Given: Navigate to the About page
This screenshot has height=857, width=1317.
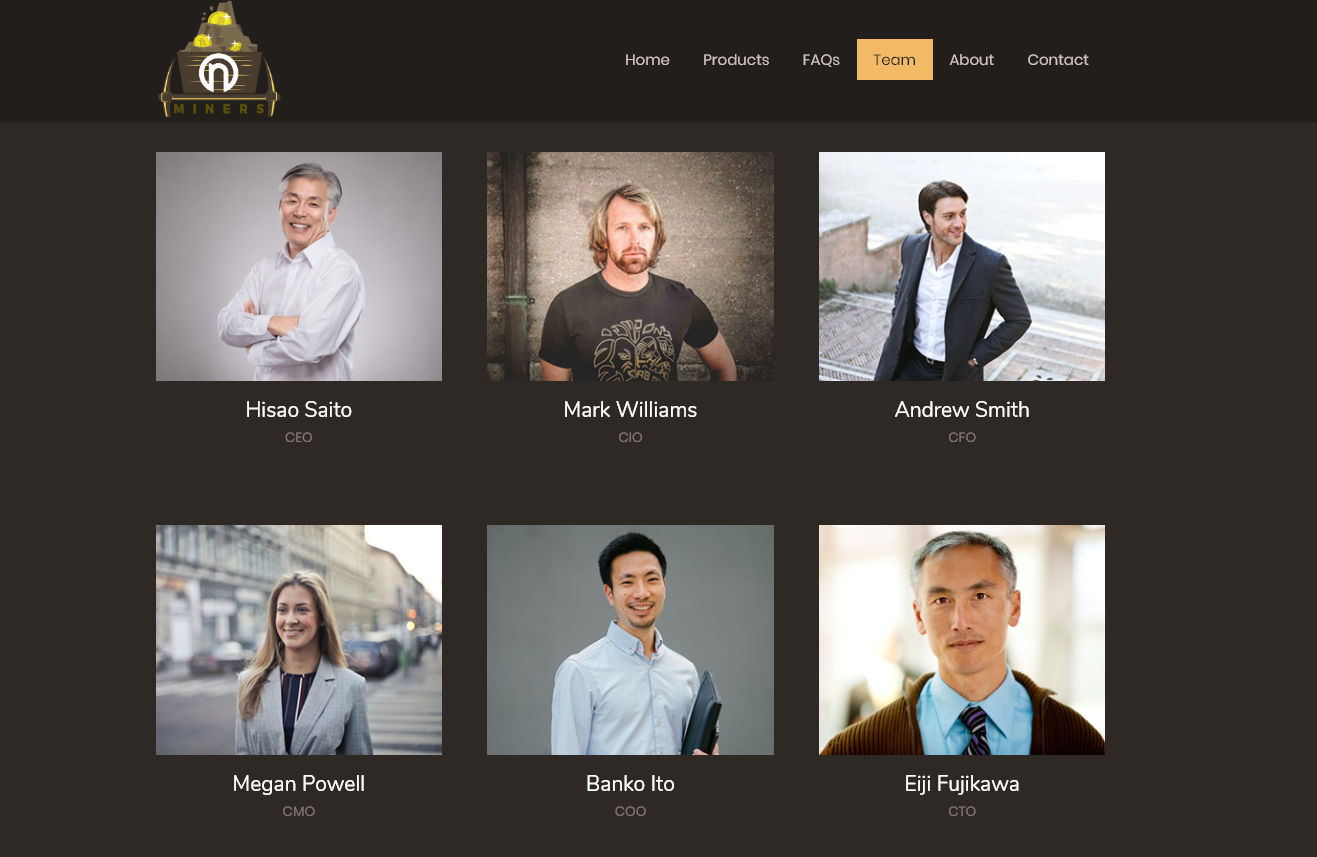Looking at the screenshot, I should 971,60.
